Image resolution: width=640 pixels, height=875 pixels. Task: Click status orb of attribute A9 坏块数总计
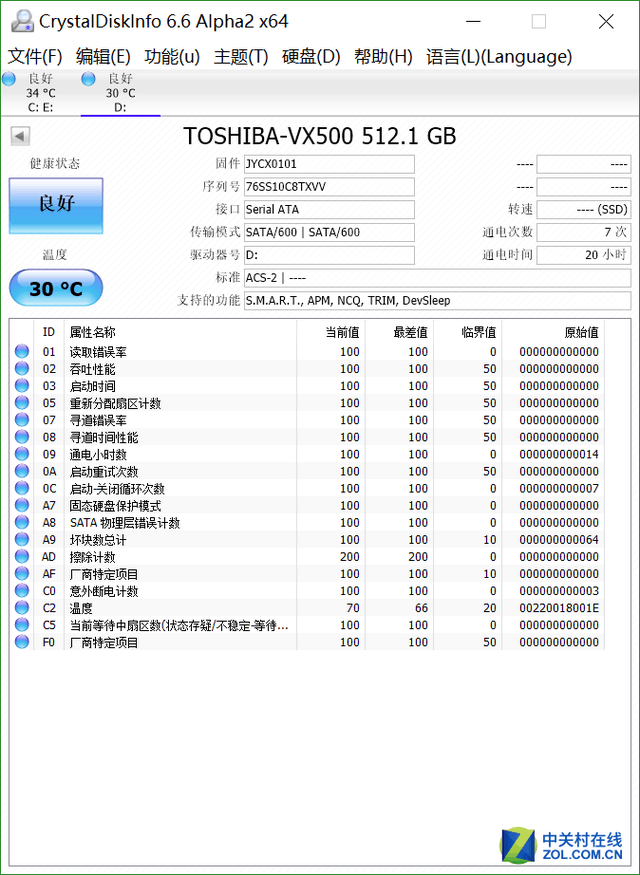22,540
